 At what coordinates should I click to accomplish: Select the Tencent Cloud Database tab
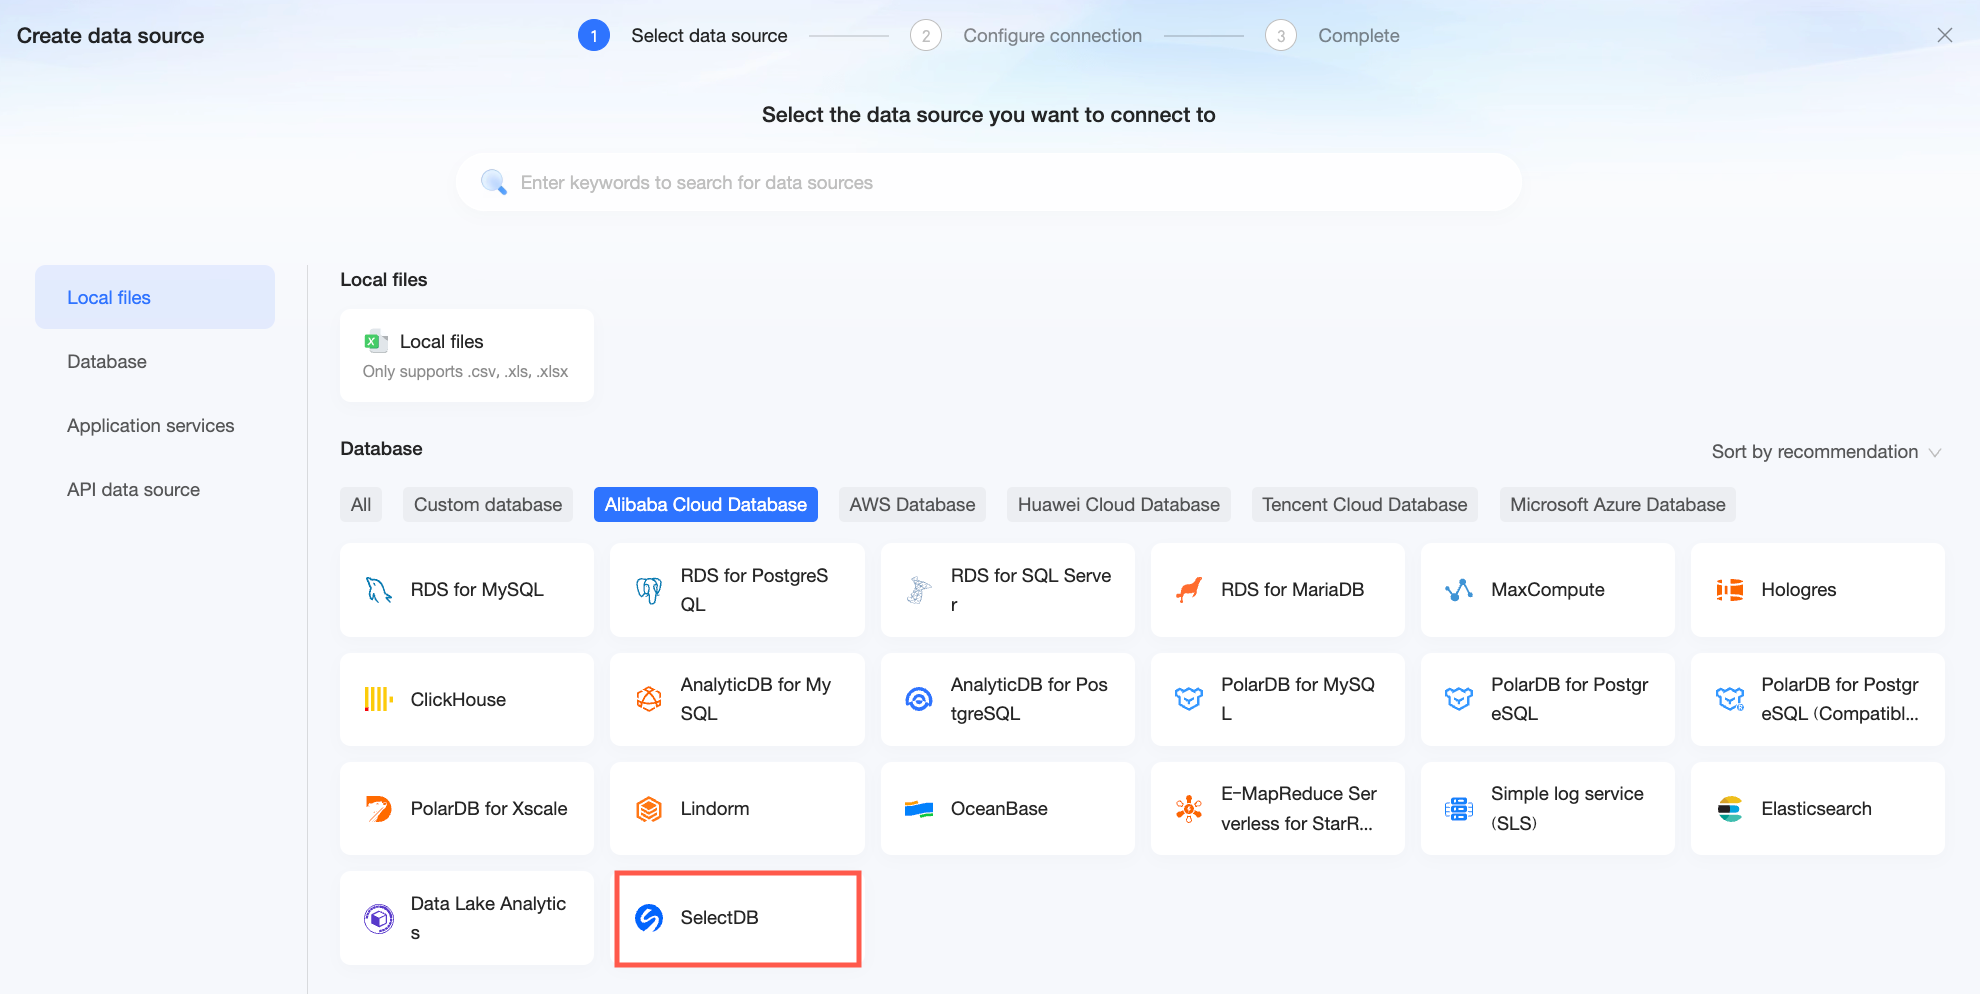pyautogui.click(x=1365, y=505)
